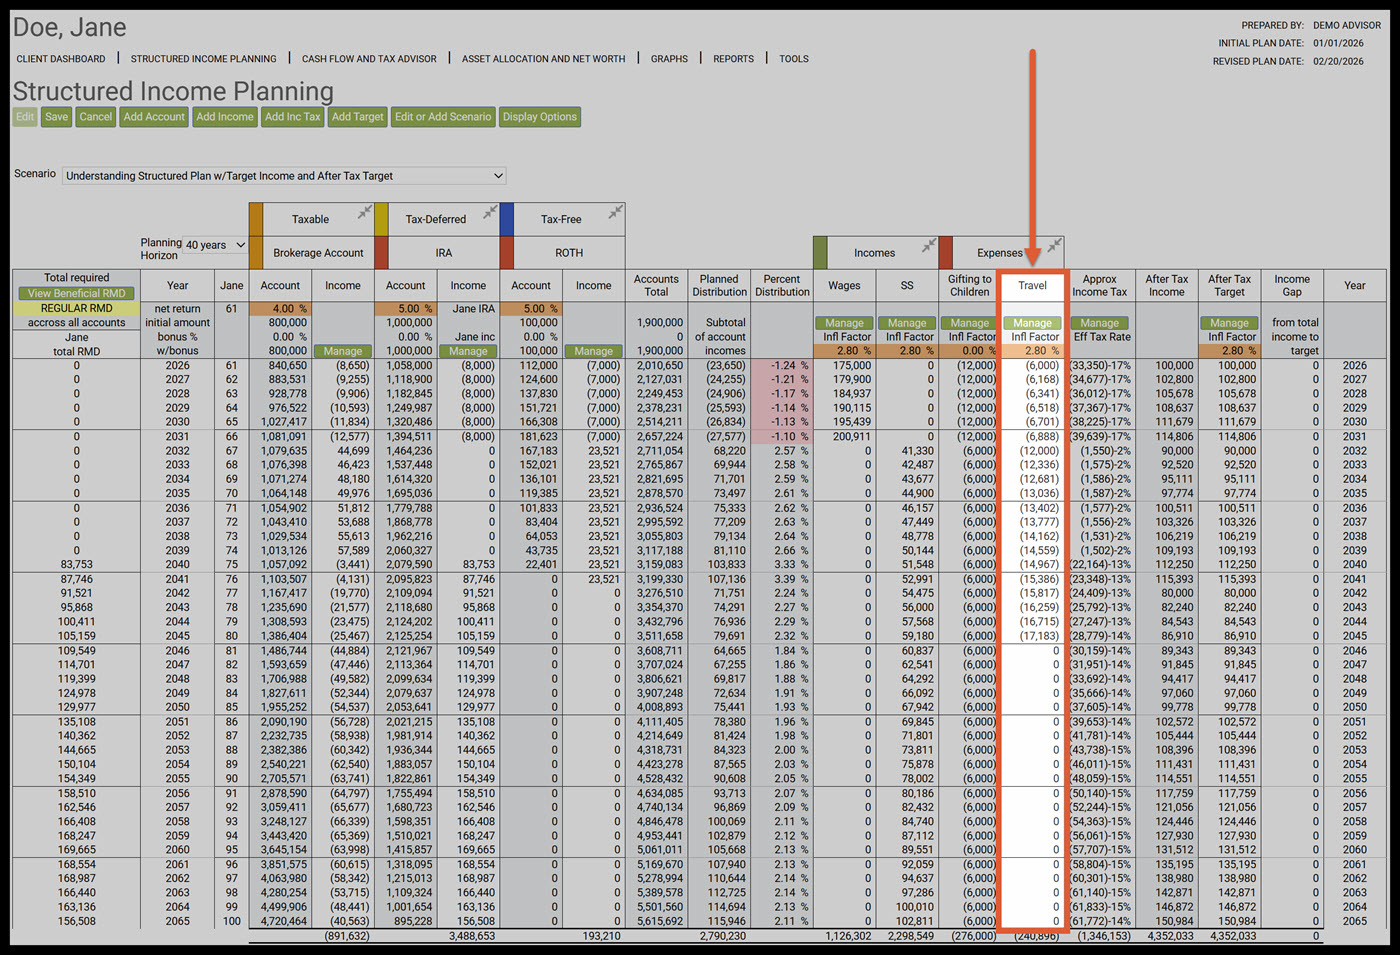Click Manage in Gifting to Children column
The width and height of the screenshot is (1400, 955).
point(970,323)
